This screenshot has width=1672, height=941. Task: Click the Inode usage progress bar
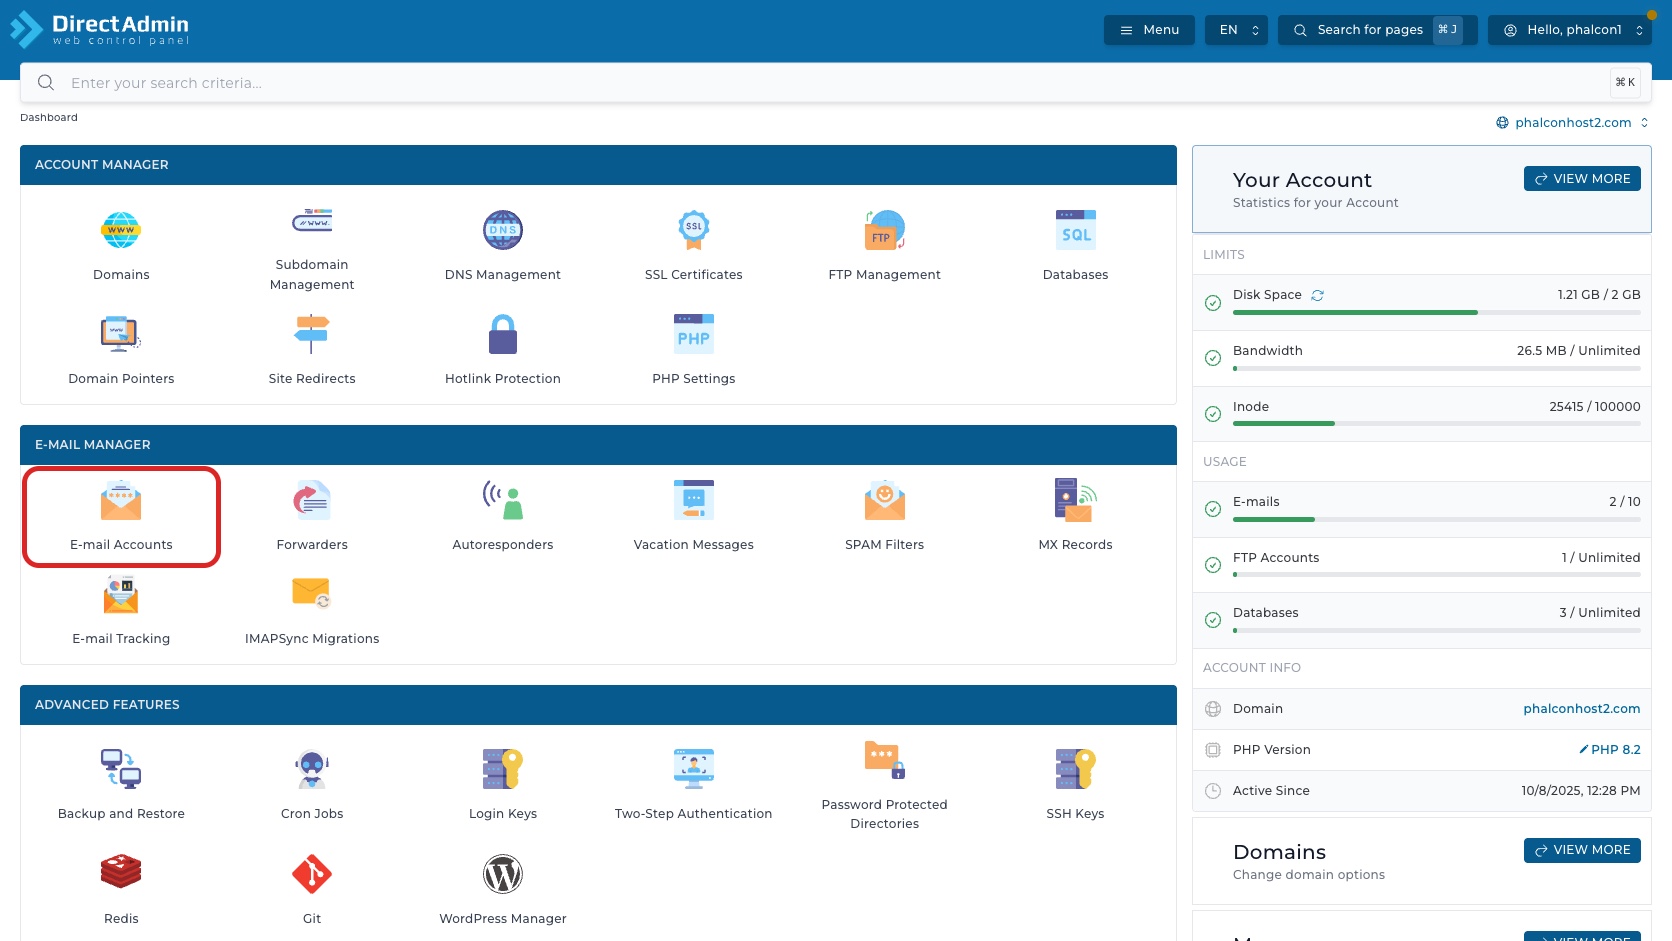click(x=1437, y=424)
